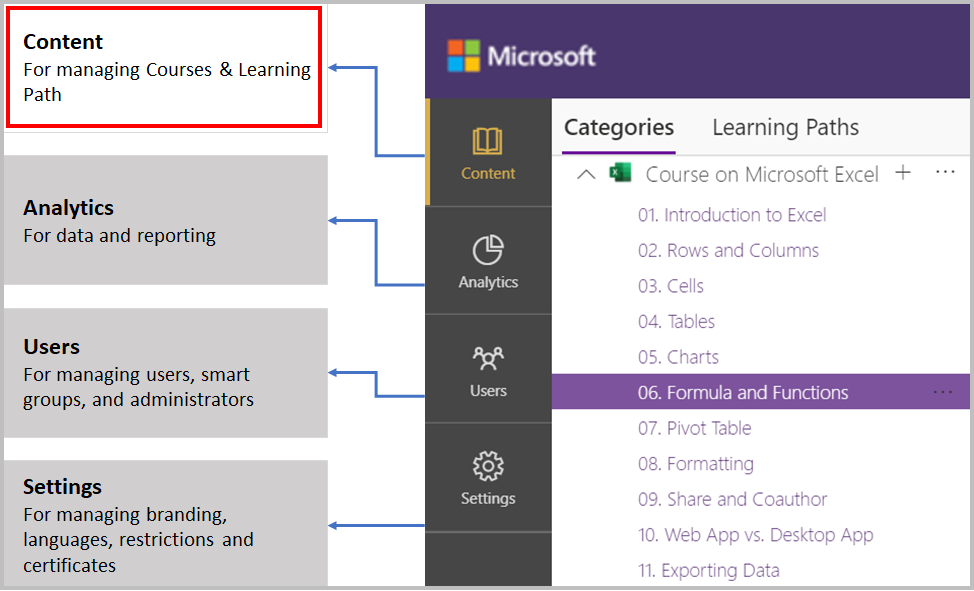Screen dimensions: 974x591
Task: Add item with plus icon beside course
Action: coord(903,172)
